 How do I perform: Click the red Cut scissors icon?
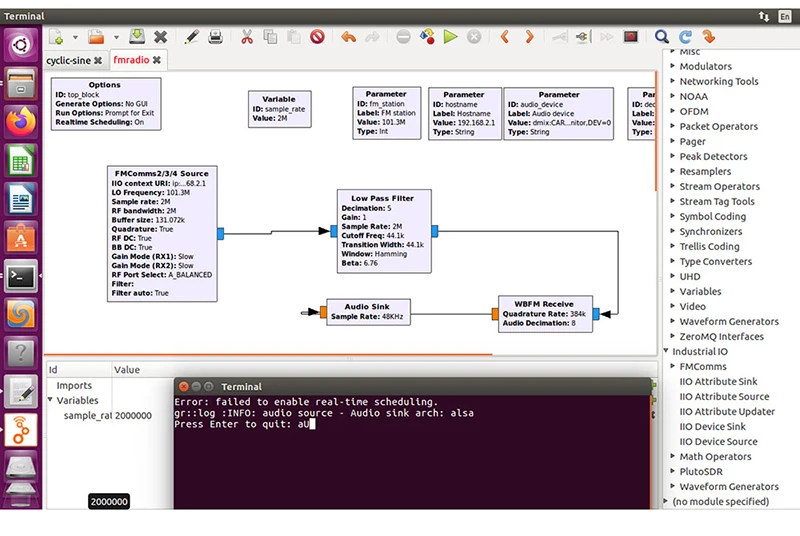(x=247, y=37)
